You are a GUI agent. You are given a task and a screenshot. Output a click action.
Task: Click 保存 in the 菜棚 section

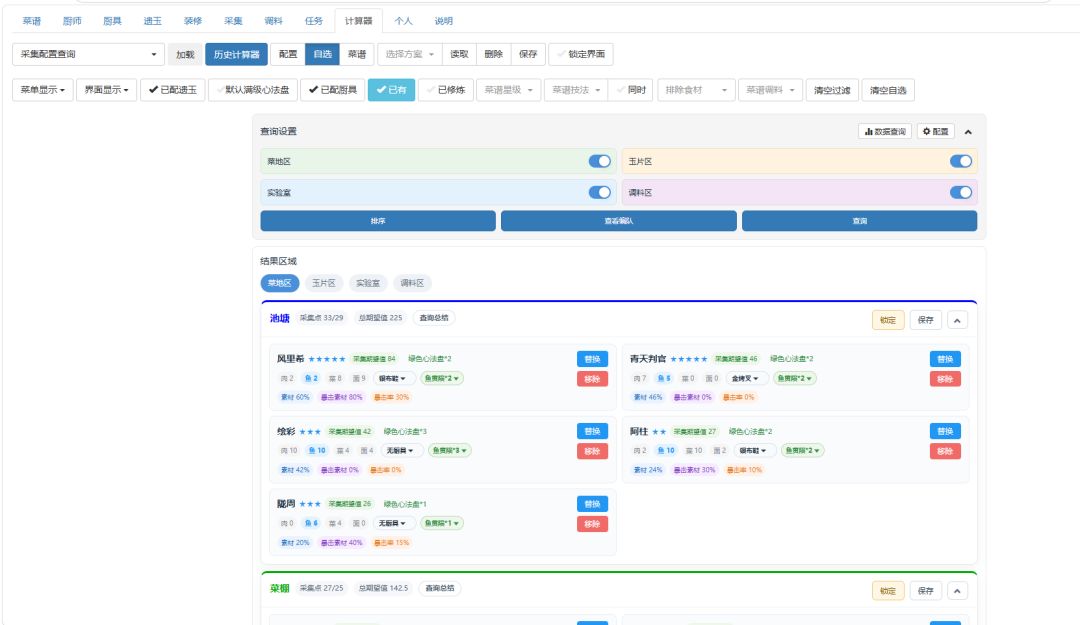tap(925, 591)
